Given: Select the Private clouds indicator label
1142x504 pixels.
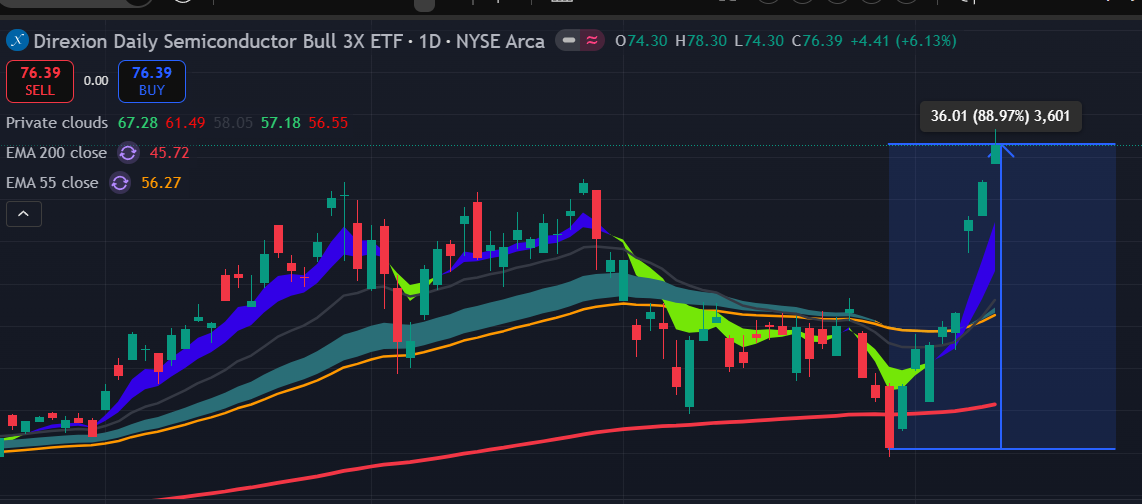Looking at the screenshot, I should point(57,122).
